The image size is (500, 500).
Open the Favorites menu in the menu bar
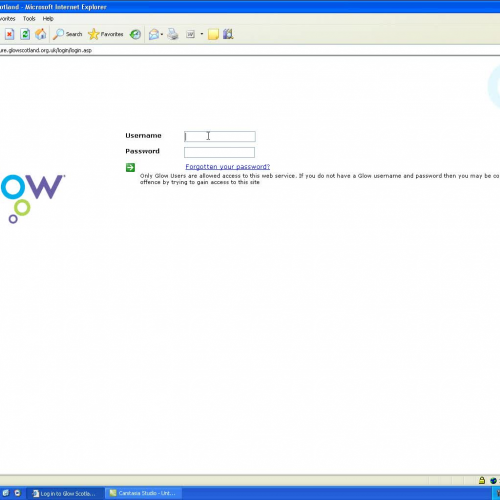(7, 19)
